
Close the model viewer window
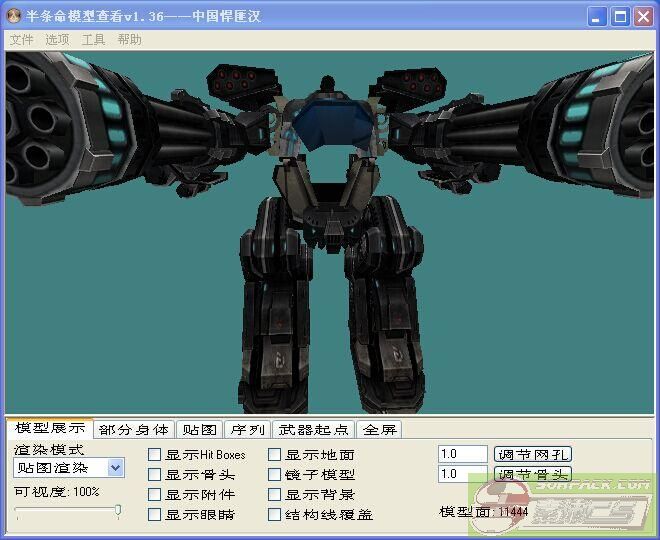(643, 17)
